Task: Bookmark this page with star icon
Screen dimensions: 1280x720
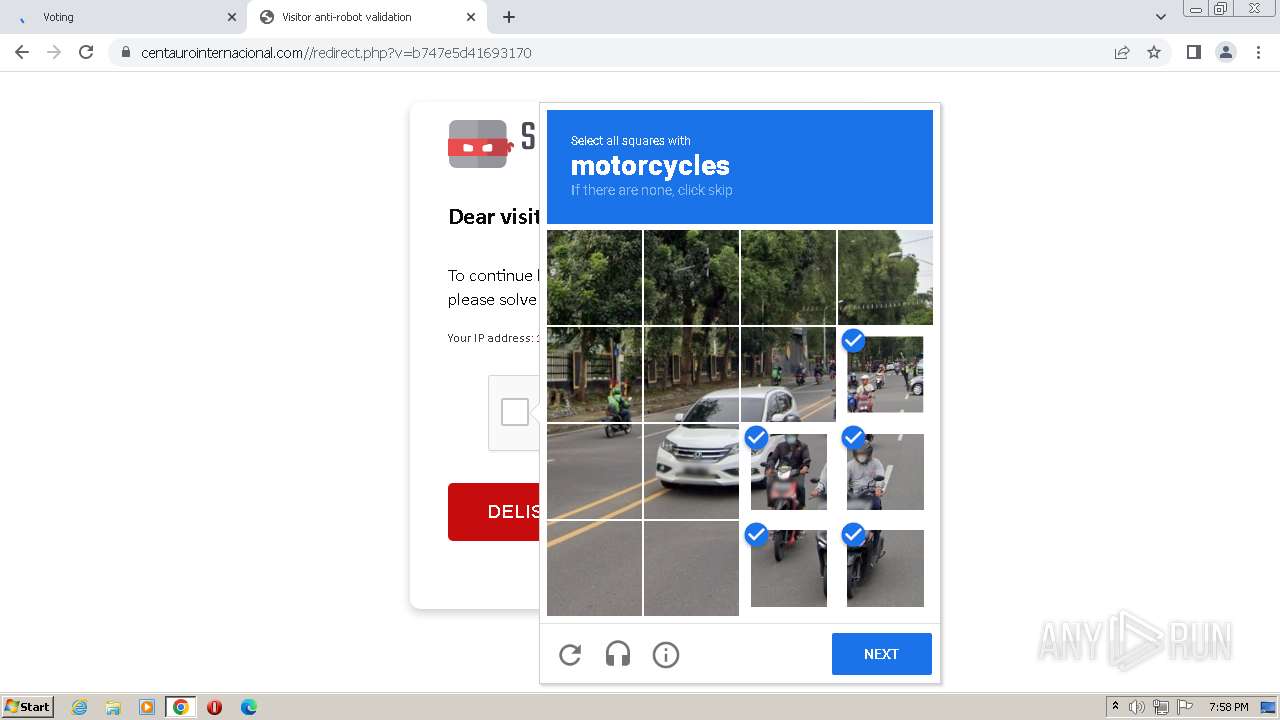Action: coord(1154,52)
